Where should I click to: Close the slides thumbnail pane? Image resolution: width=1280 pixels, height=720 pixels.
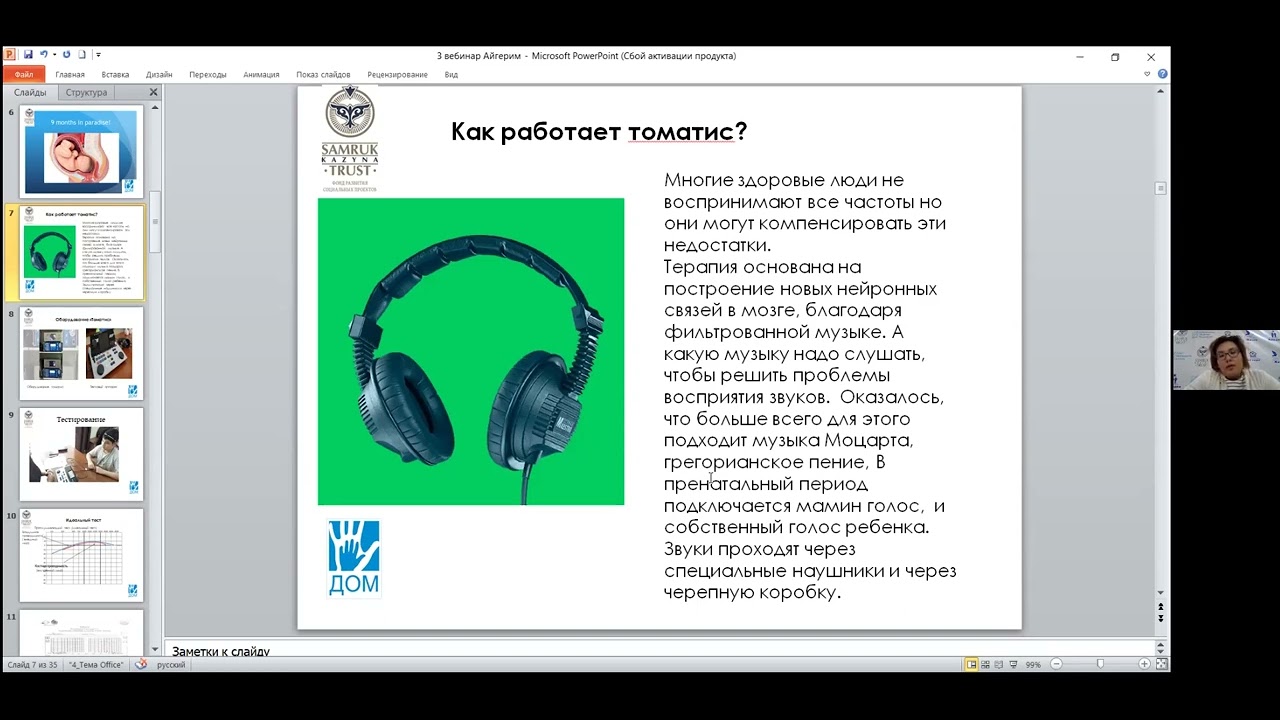(x=153, y=92)
